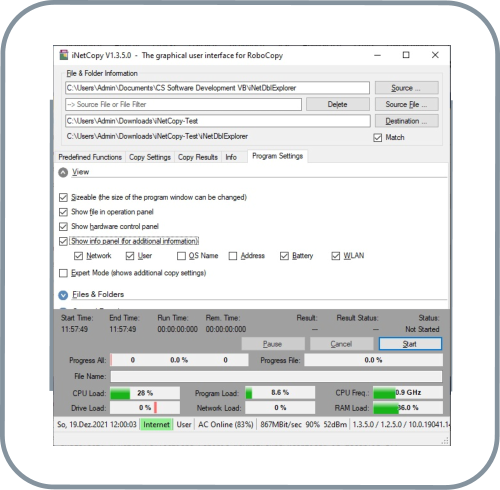Click the version numbers status entry

pyautogui.click(x=401, y=424)
